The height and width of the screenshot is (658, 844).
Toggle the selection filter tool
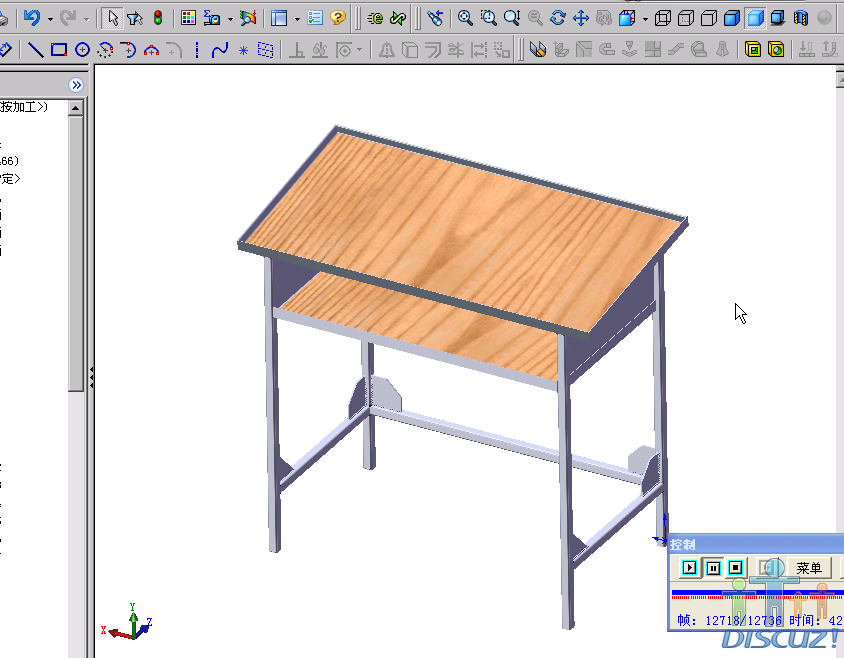click(135, 18)
